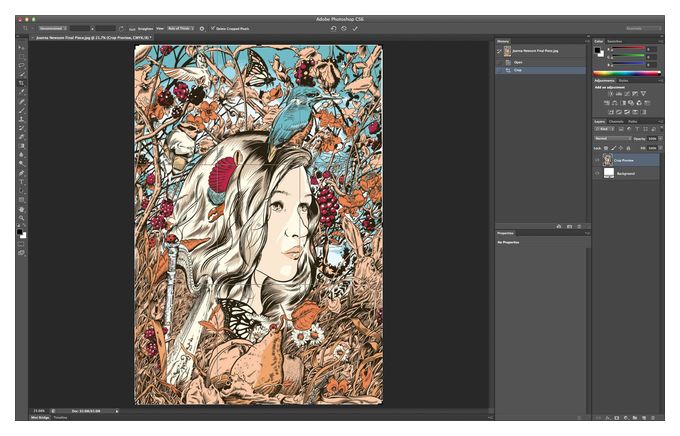Add a Levels adjustment
This screenshot has height=436, width=680.
coord(619,94)
